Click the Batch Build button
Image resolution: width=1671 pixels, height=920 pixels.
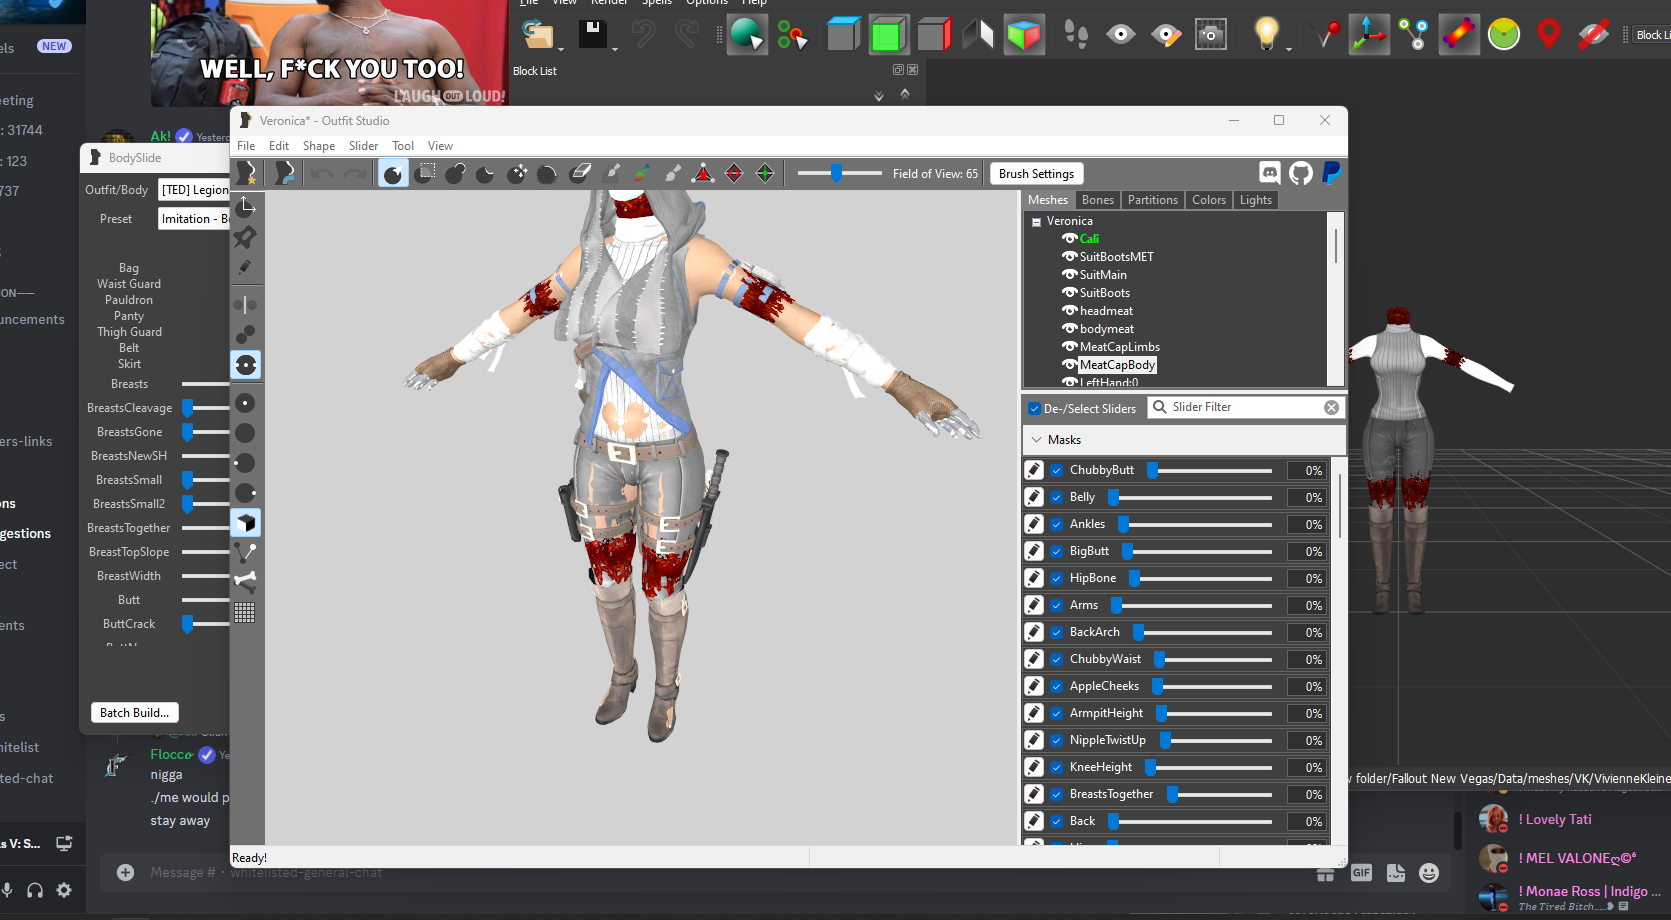coord(134,713)
